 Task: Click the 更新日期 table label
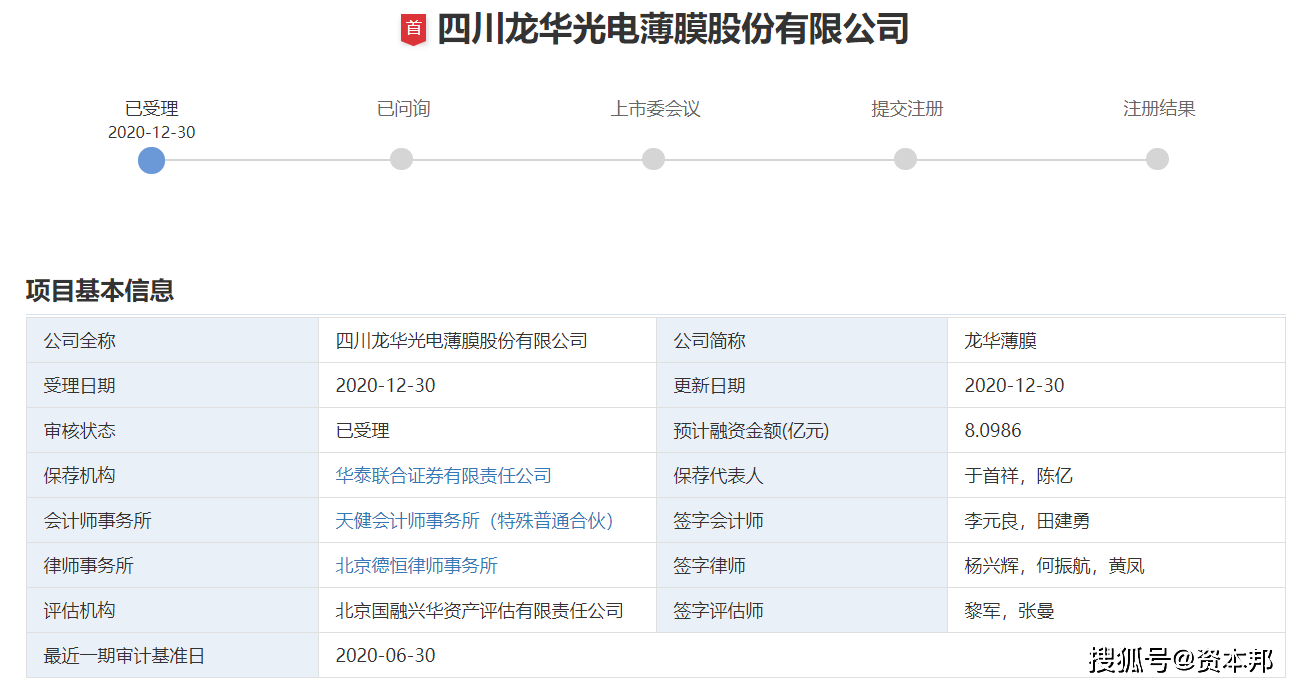[709, 386]
